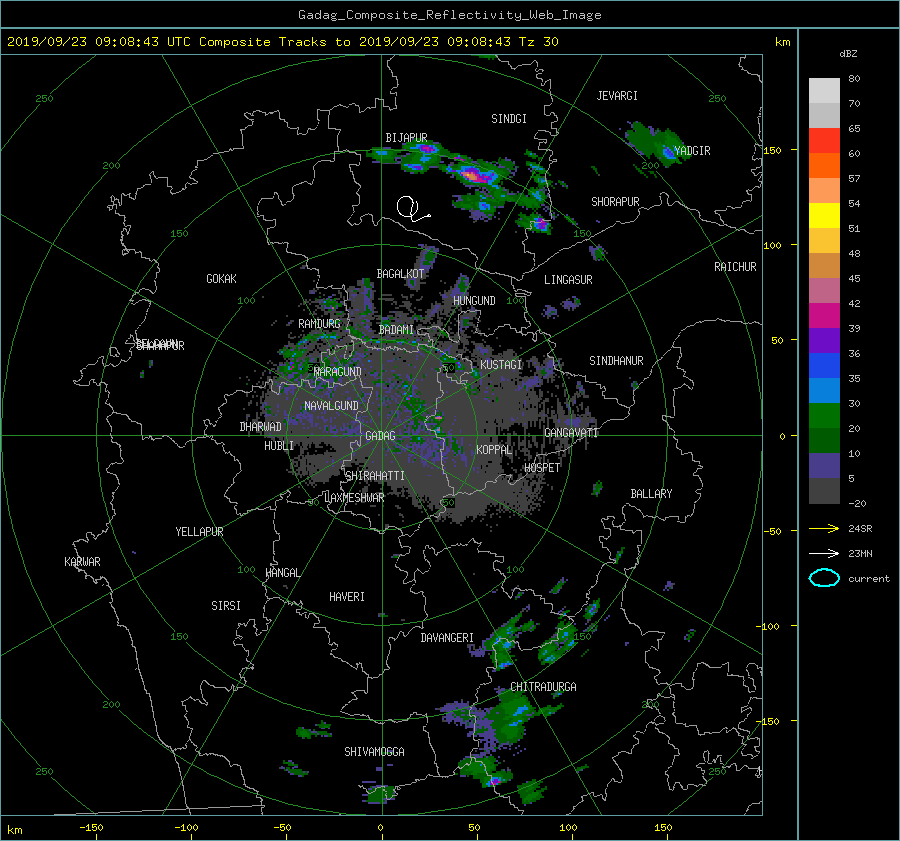Click the SINDHANUR city label
Image resolution: width=900 pixels, height=841 pixels.
616,361
